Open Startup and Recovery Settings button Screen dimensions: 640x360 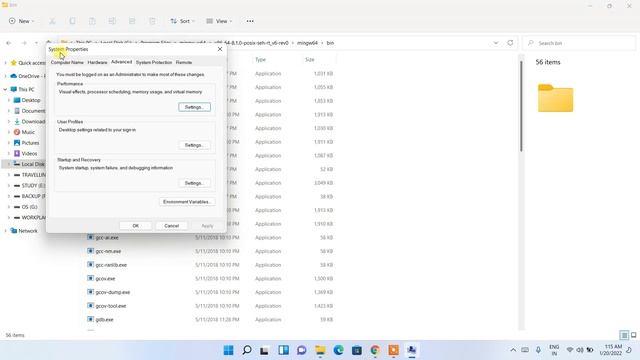click(194, 183)
